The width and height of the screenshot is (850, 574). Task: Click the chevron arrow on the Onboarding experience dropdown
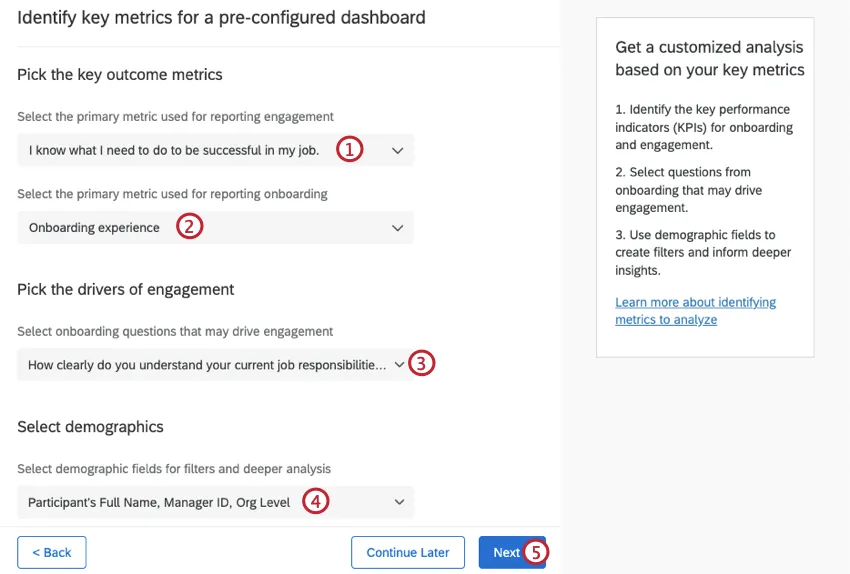pos(398,228)
